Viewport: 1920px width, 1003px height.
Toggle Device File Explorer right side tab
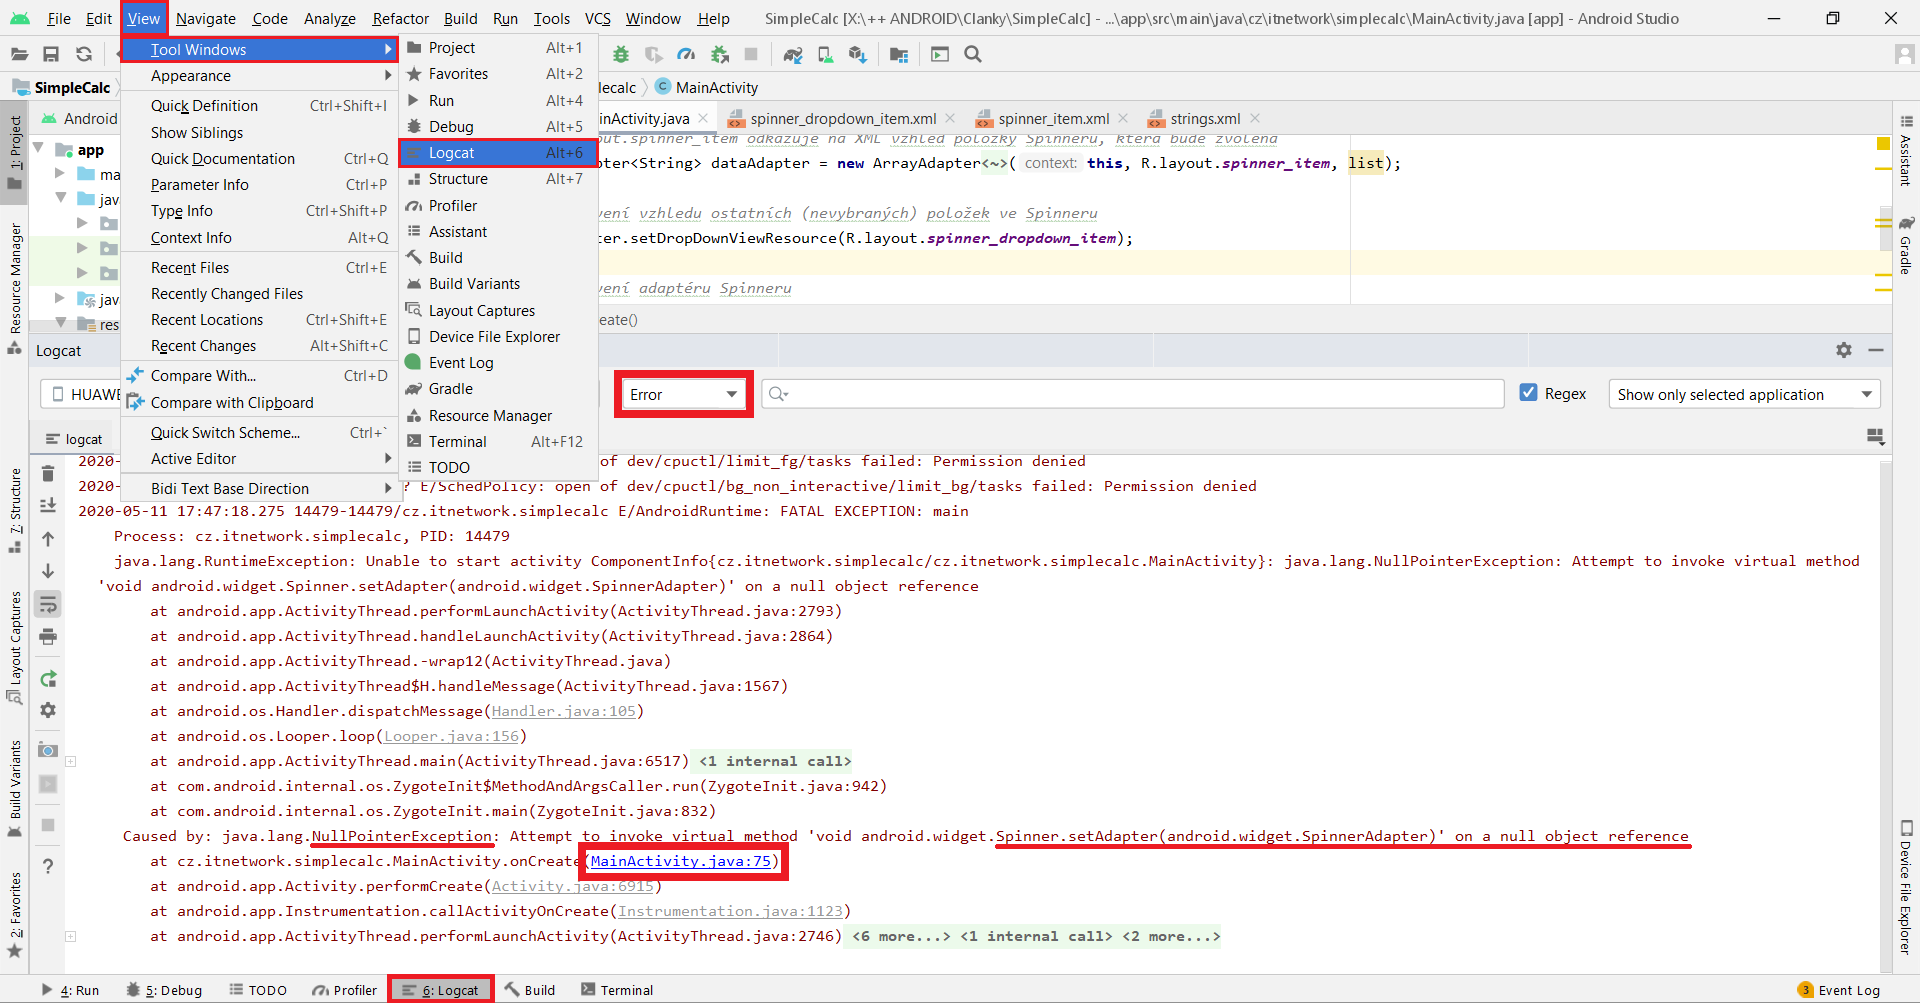click(x=1906, y=888)
